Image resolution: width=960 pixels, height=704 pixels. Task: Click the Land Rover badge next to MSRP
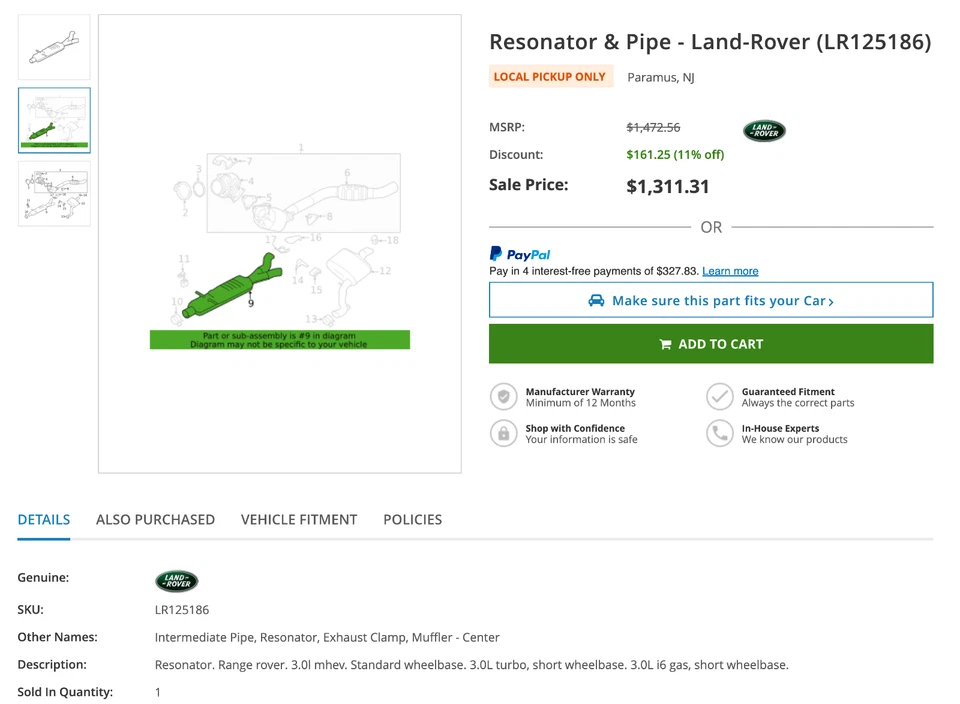point(764,130)
